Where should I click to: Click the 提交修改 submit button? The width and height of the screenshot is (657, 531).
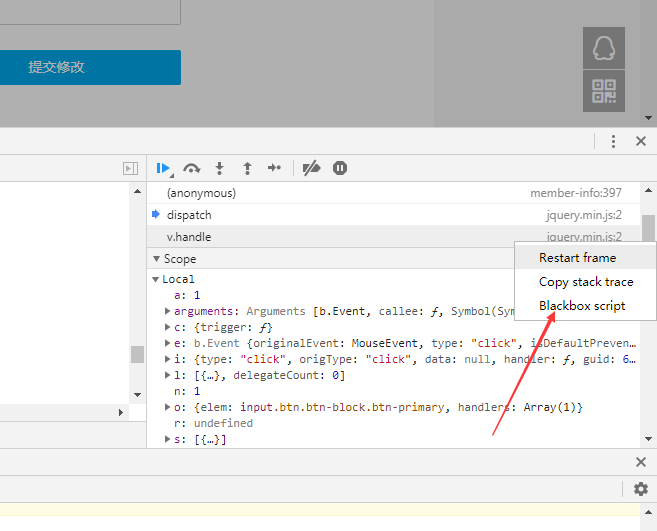pos(90,67)
